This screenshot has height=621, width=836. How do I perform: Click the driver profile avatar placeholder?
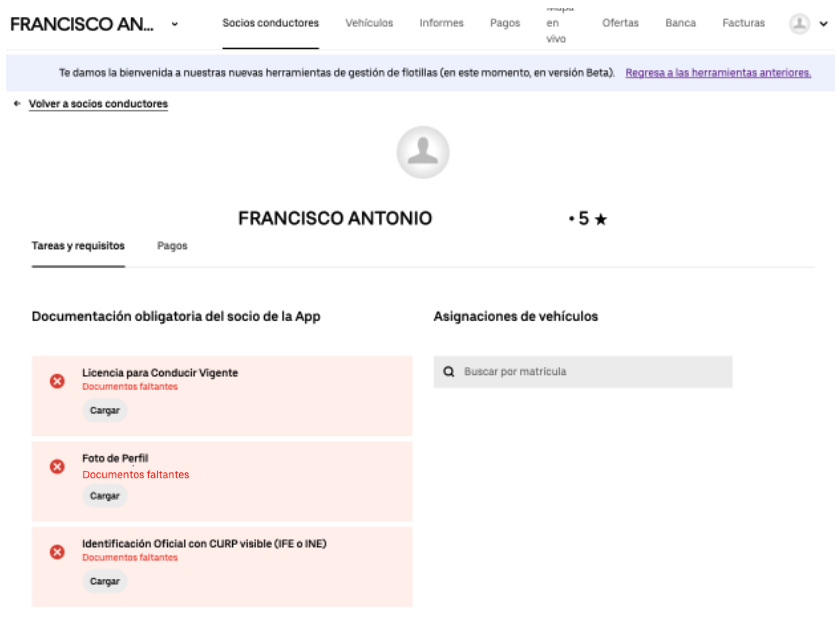coord(423,153)
